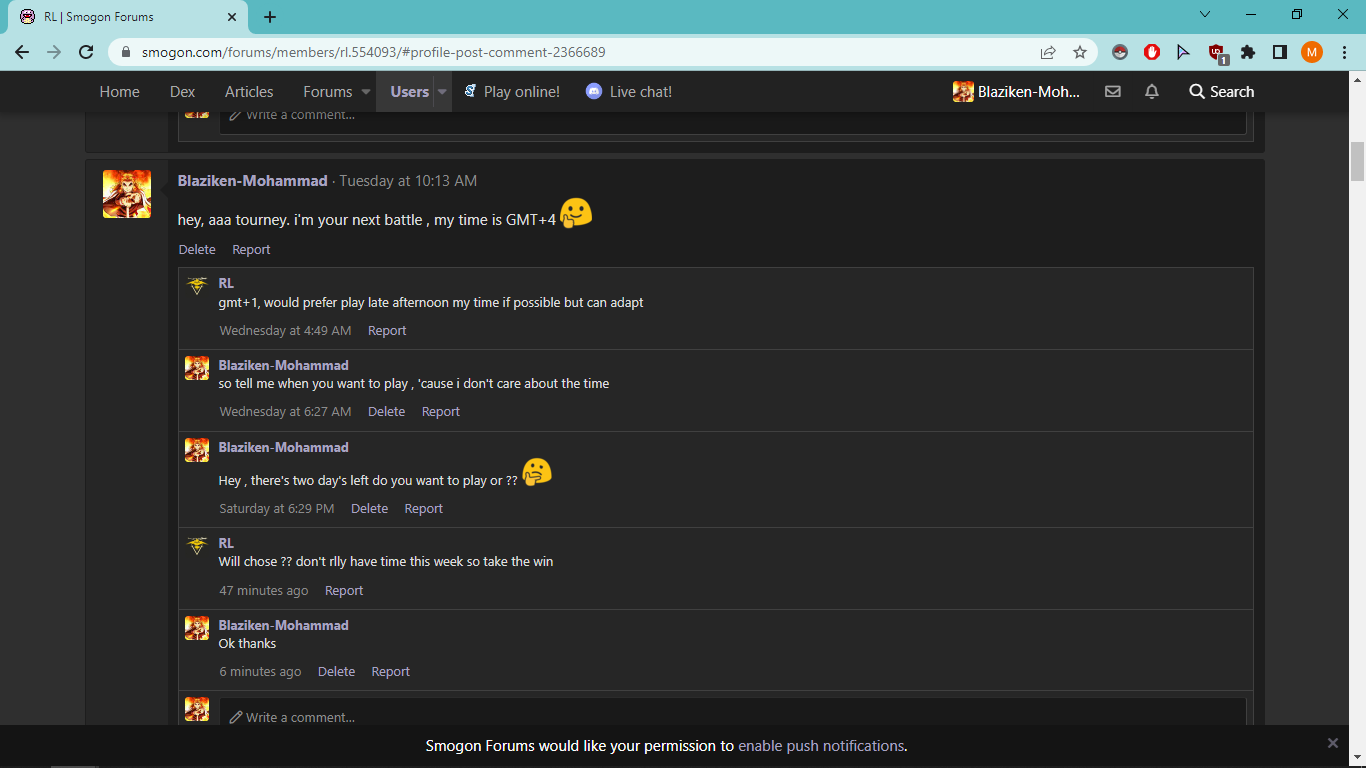Click the 'Saturday at 6:29 PM' timestamp

tap(277, 509)
